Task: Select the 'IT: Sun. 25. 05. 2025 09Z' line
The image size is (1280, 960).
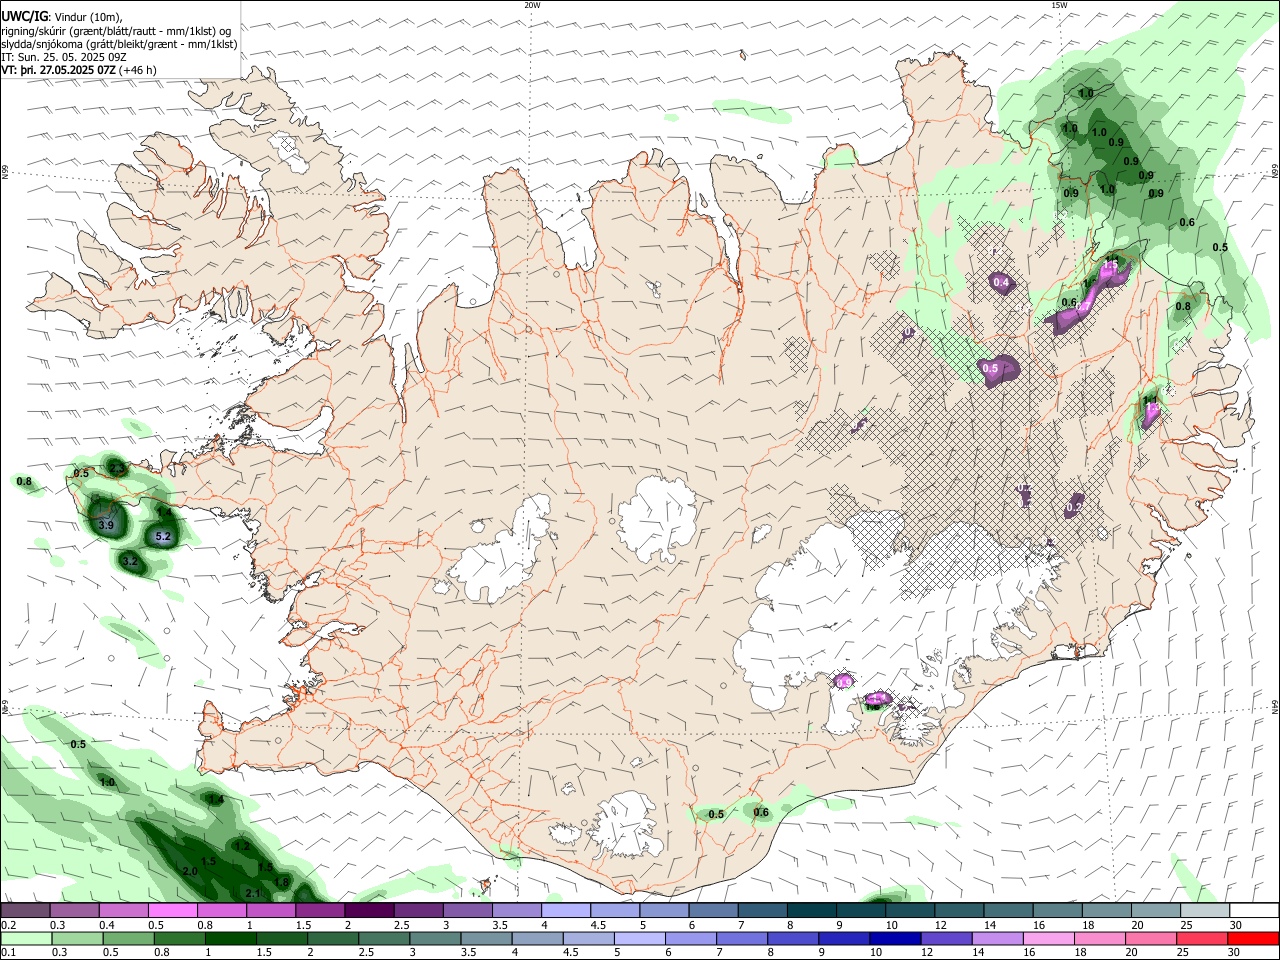Action: (64, 57)
